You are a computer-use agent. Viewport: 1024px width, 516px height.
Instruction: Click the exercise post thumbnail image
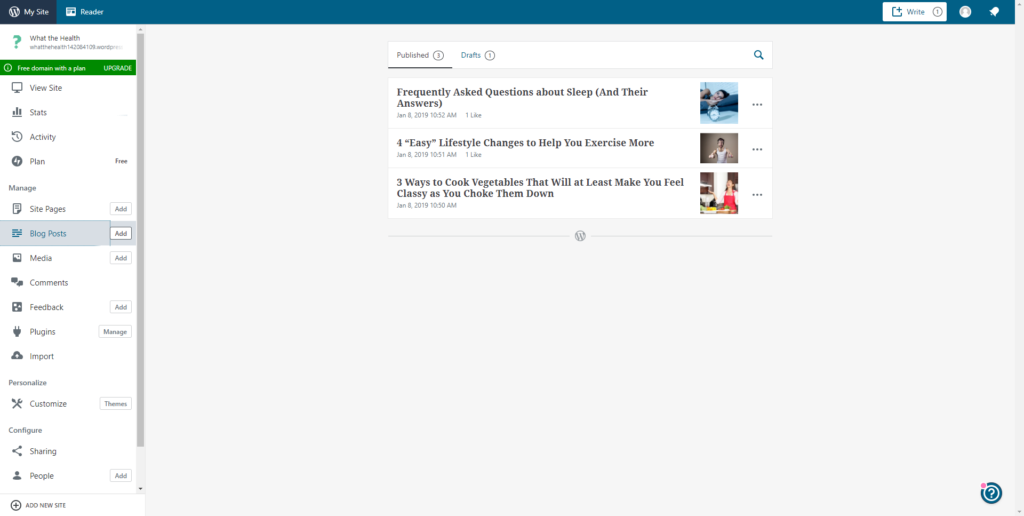point(719,148)
